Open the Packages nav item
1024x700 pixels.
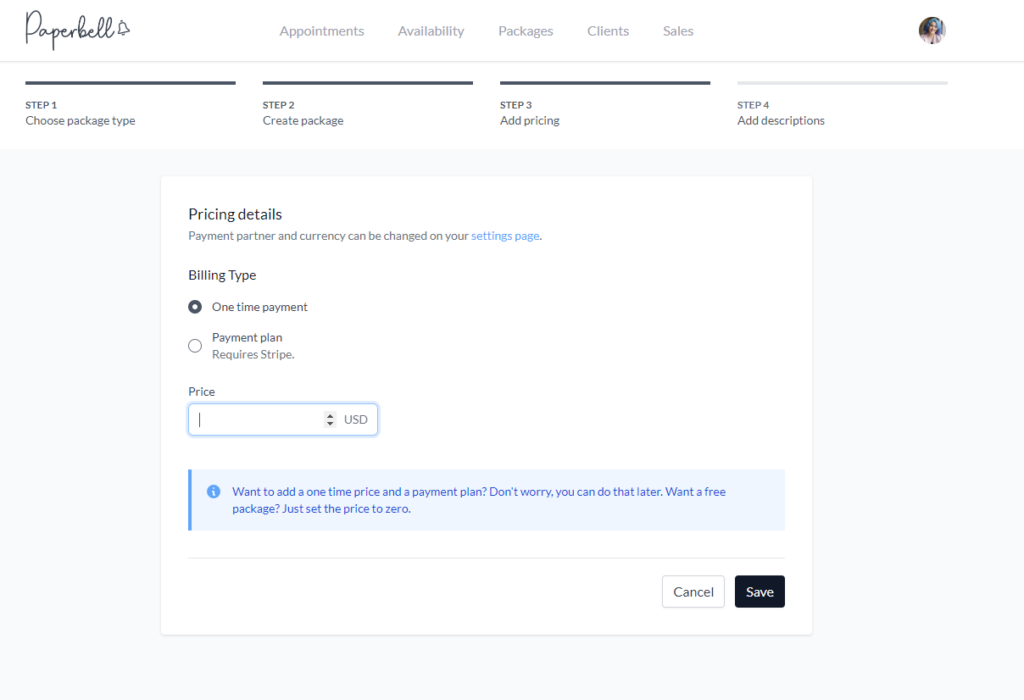526,31
